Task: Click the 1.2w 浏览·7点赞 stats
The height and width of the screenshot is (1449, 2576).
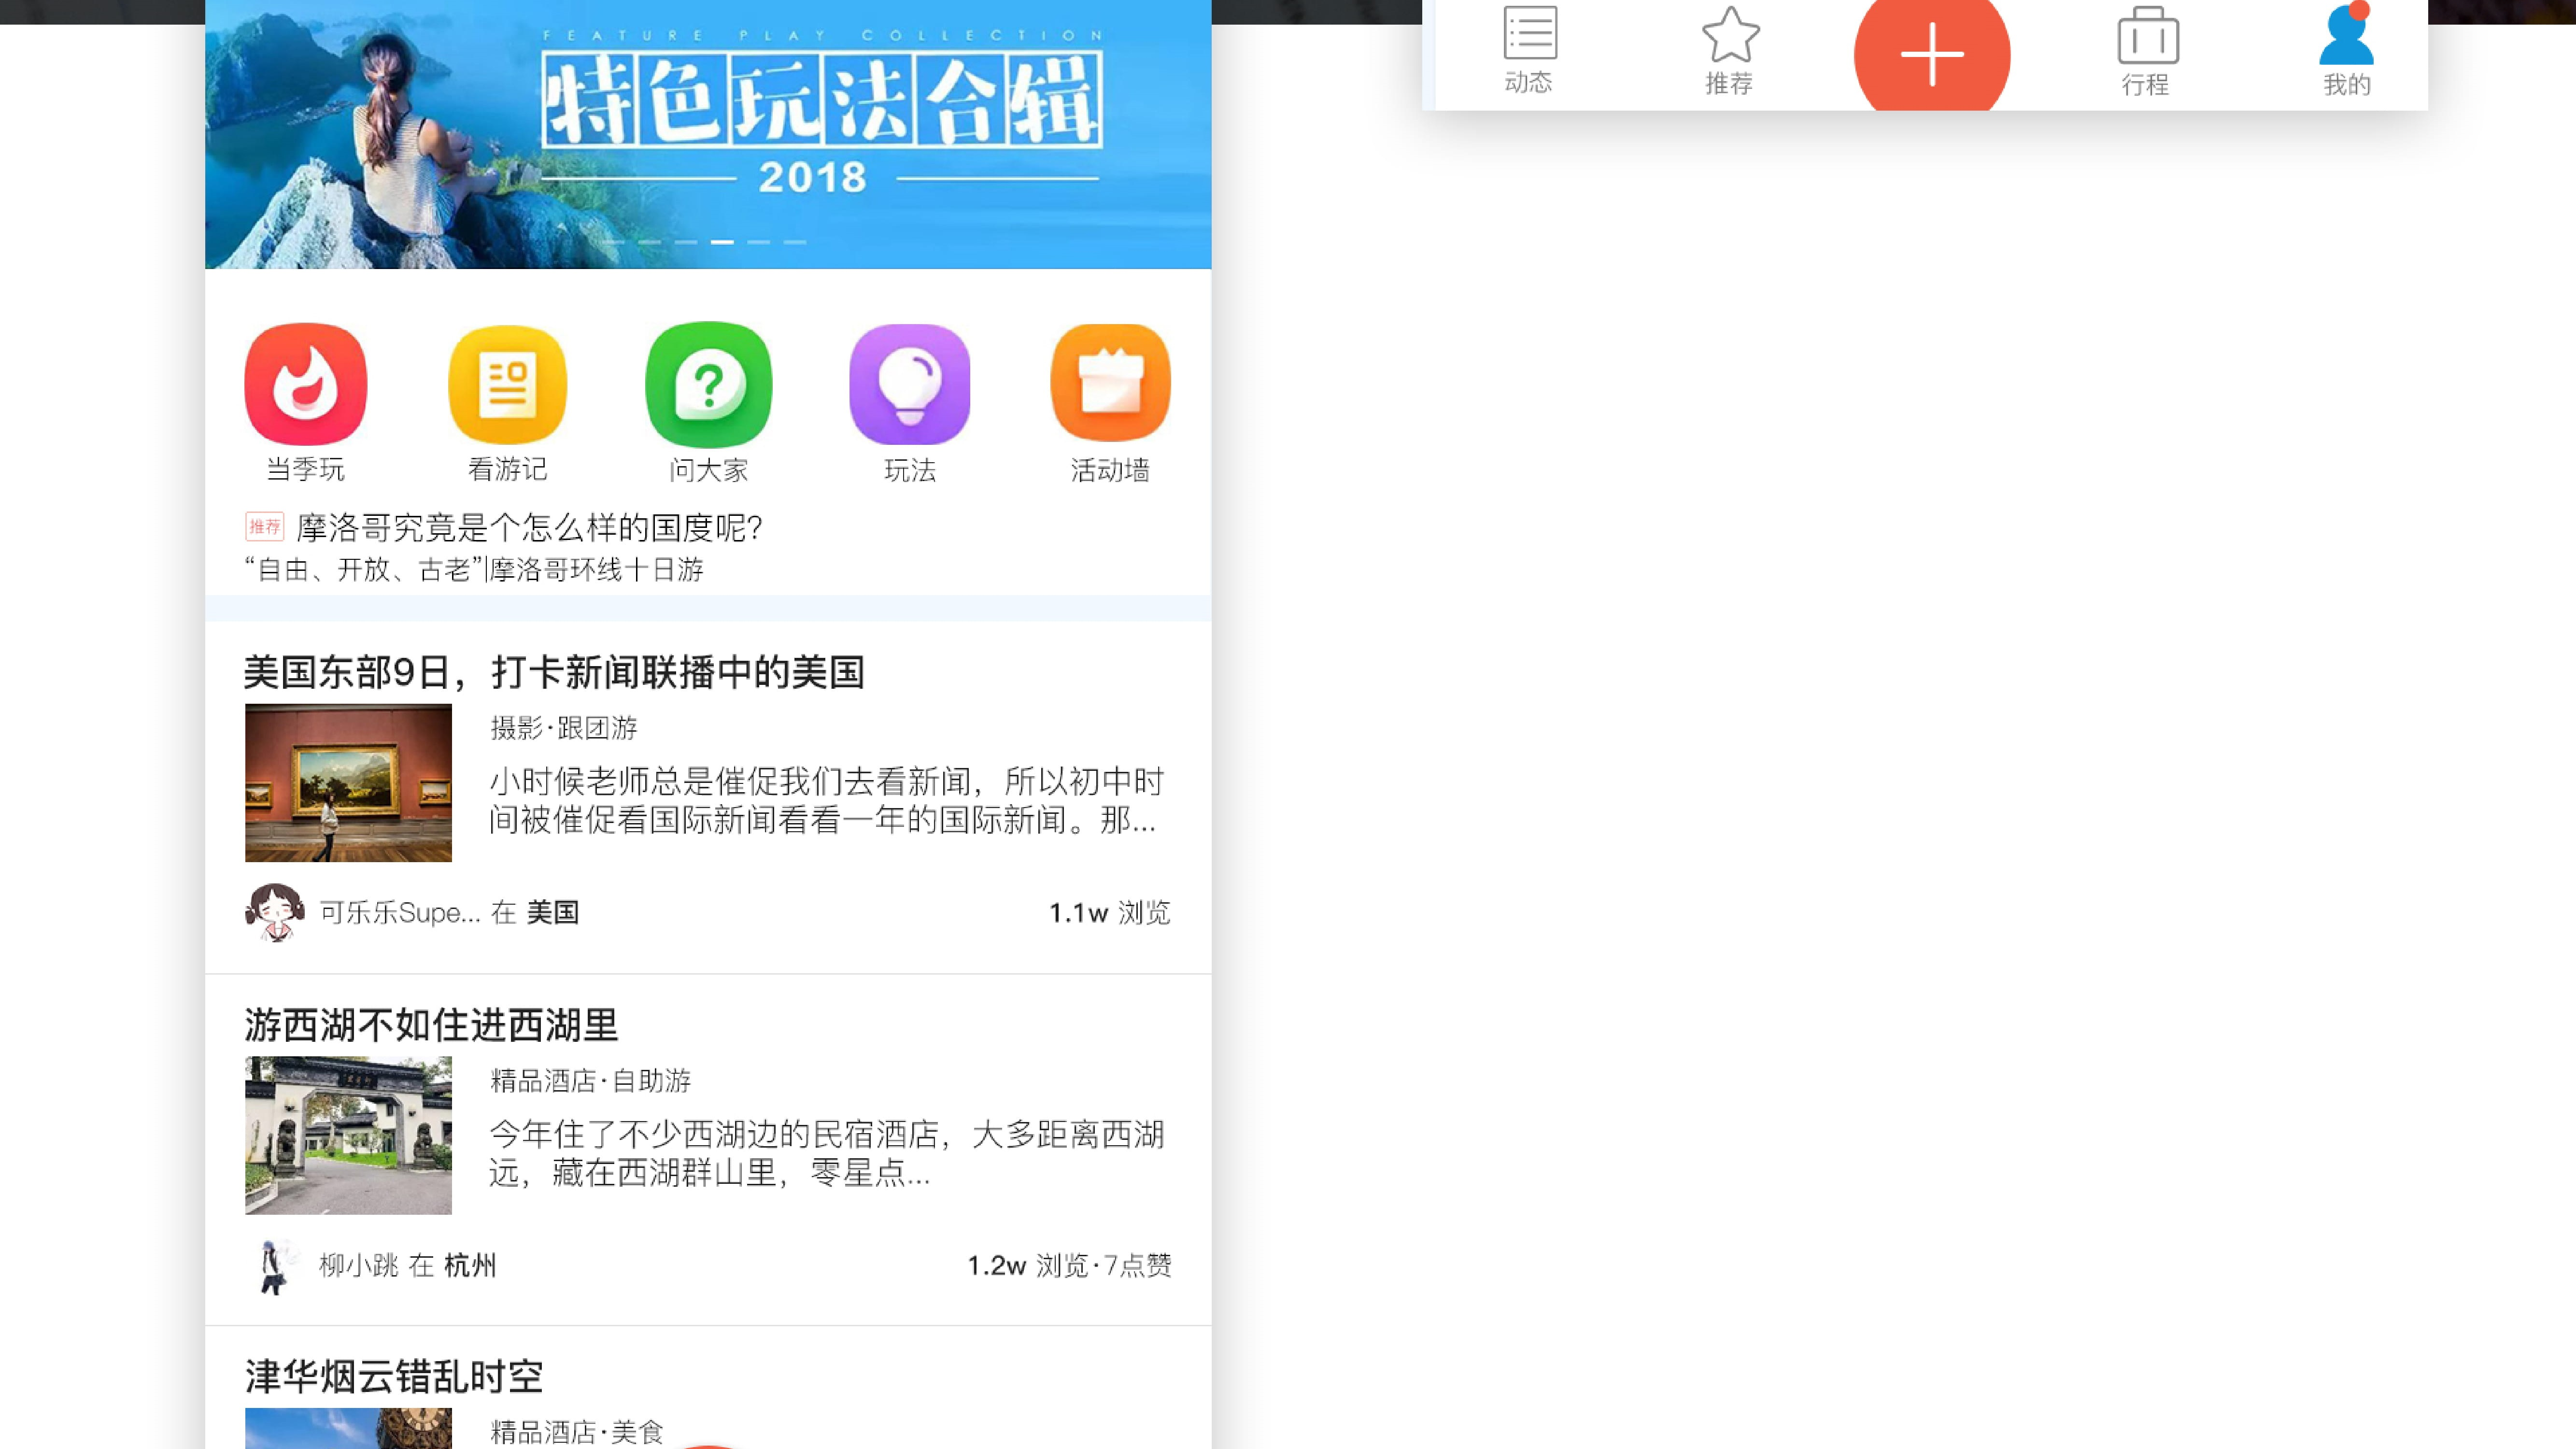Action: tap(1070, 1265)
